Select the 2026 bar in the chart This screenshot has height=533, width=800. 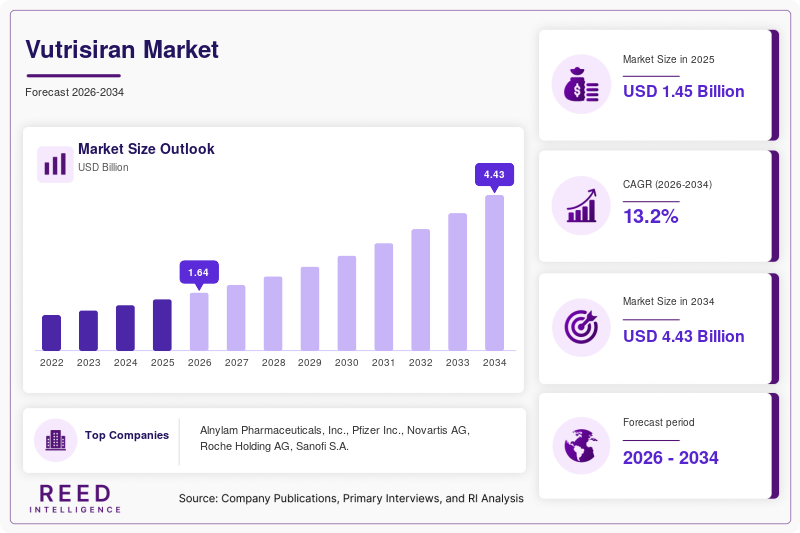click(x=199, y=322)
